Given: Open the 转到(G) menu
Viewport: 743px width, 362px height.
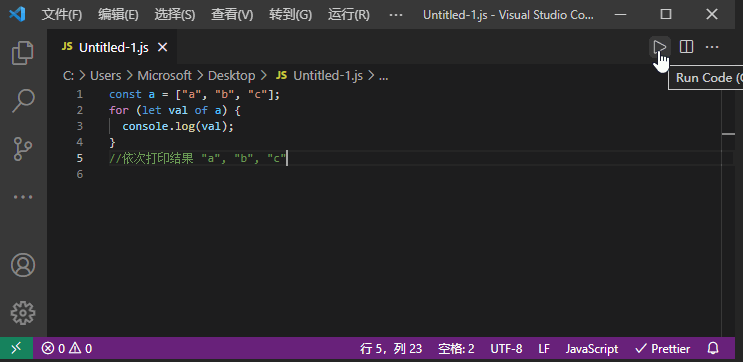Looking at the screenshot, I should coord(290,15).
